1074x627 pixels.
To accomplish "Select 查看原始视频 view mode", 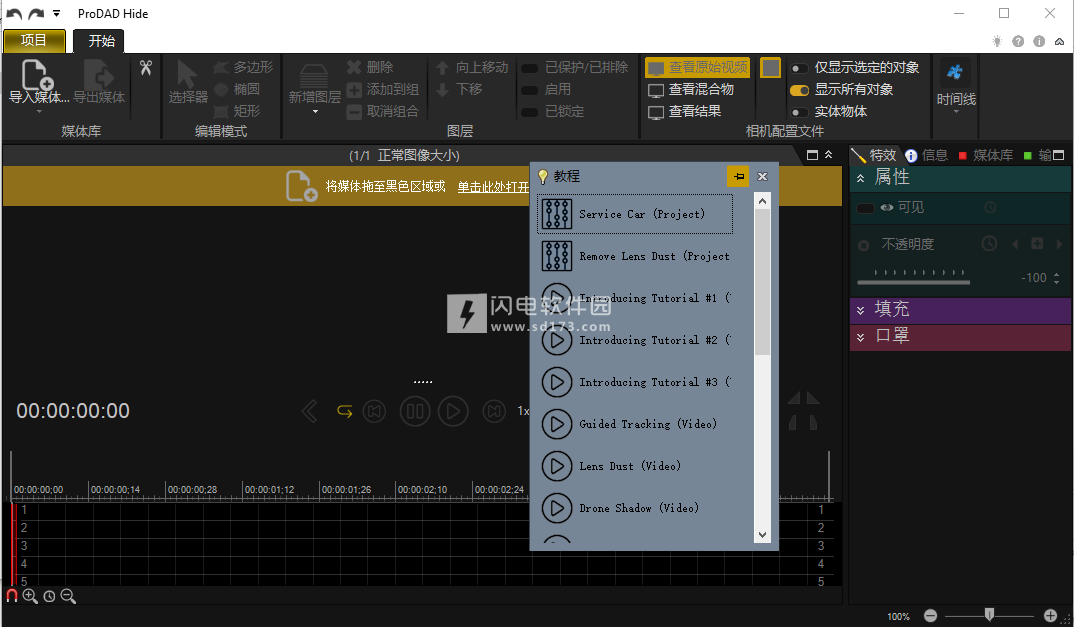I will click(697, 67).
